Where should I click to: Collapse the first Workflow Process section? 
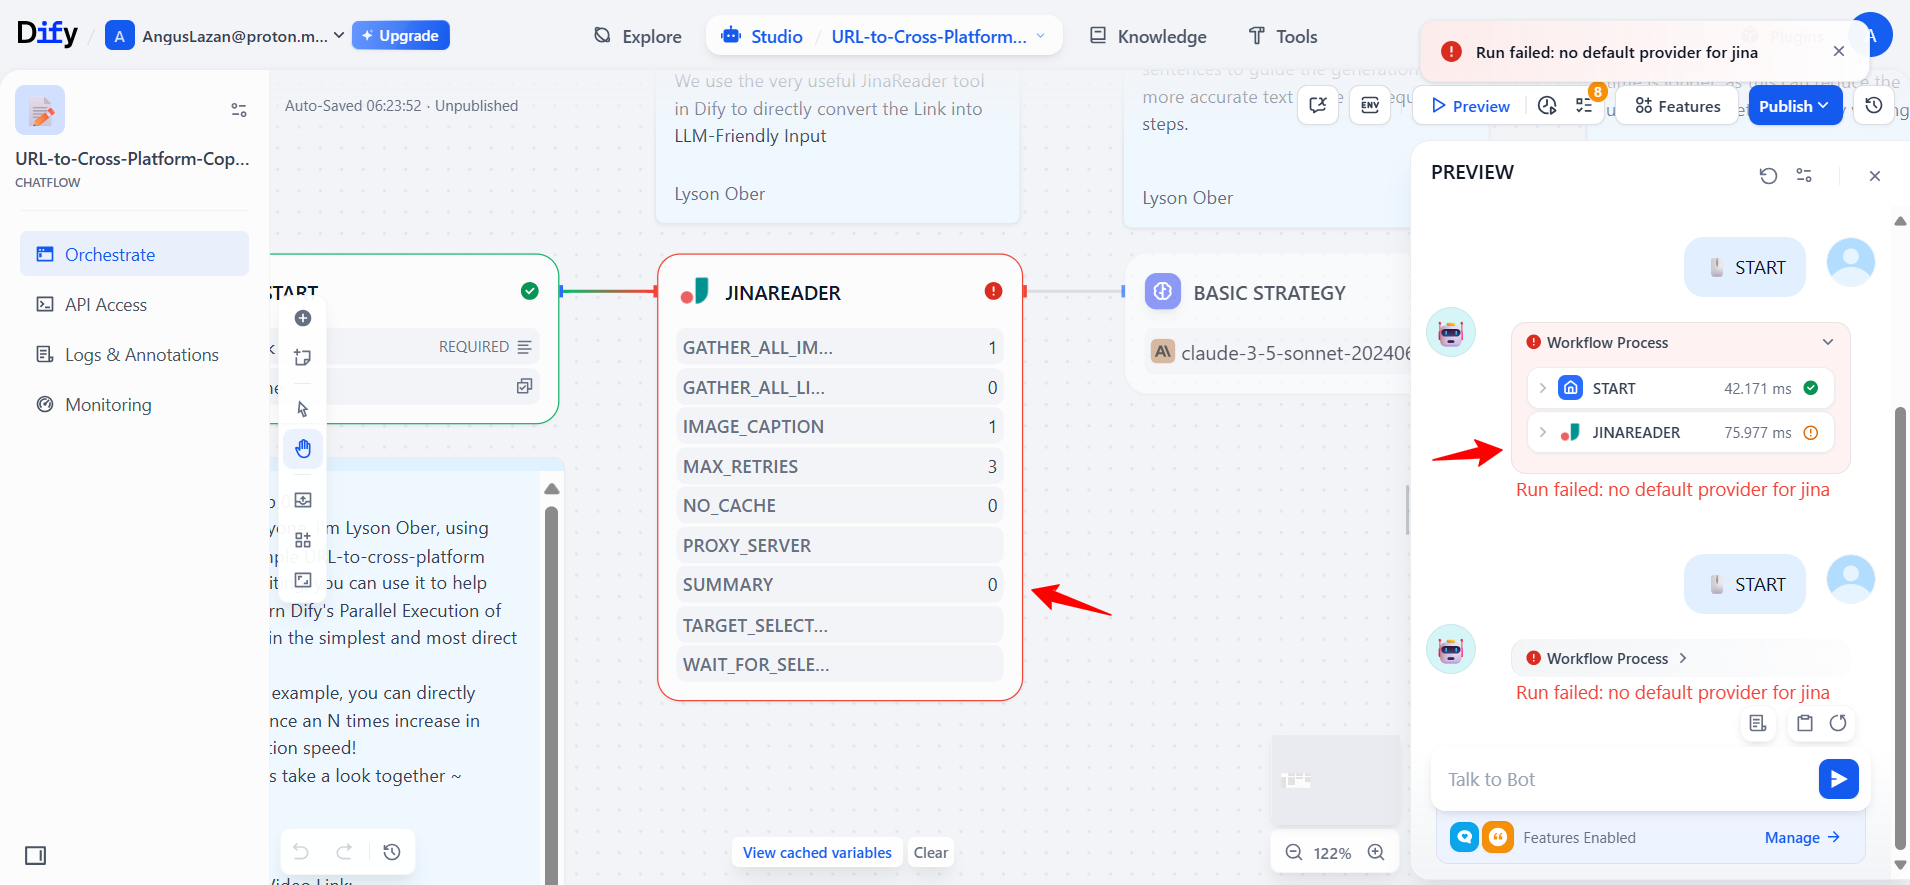(1681, 342)
